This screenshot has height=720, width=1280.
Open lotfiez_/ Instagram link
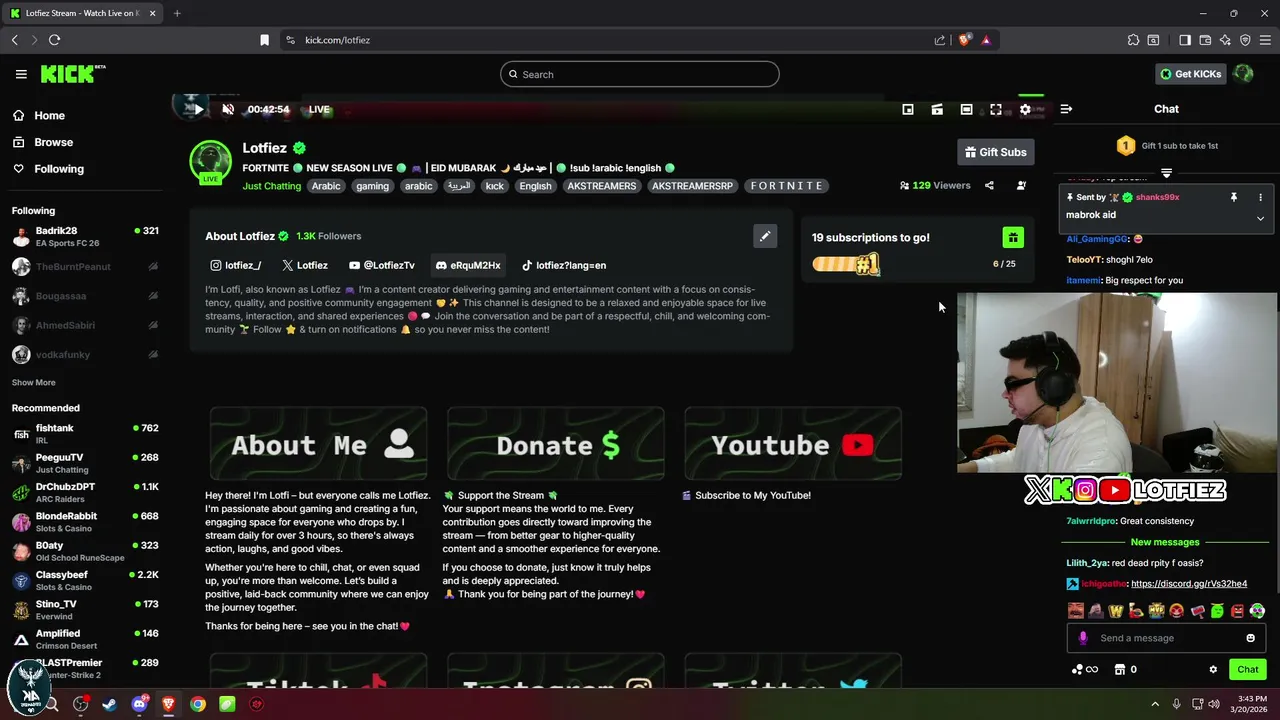click(236, 265)
